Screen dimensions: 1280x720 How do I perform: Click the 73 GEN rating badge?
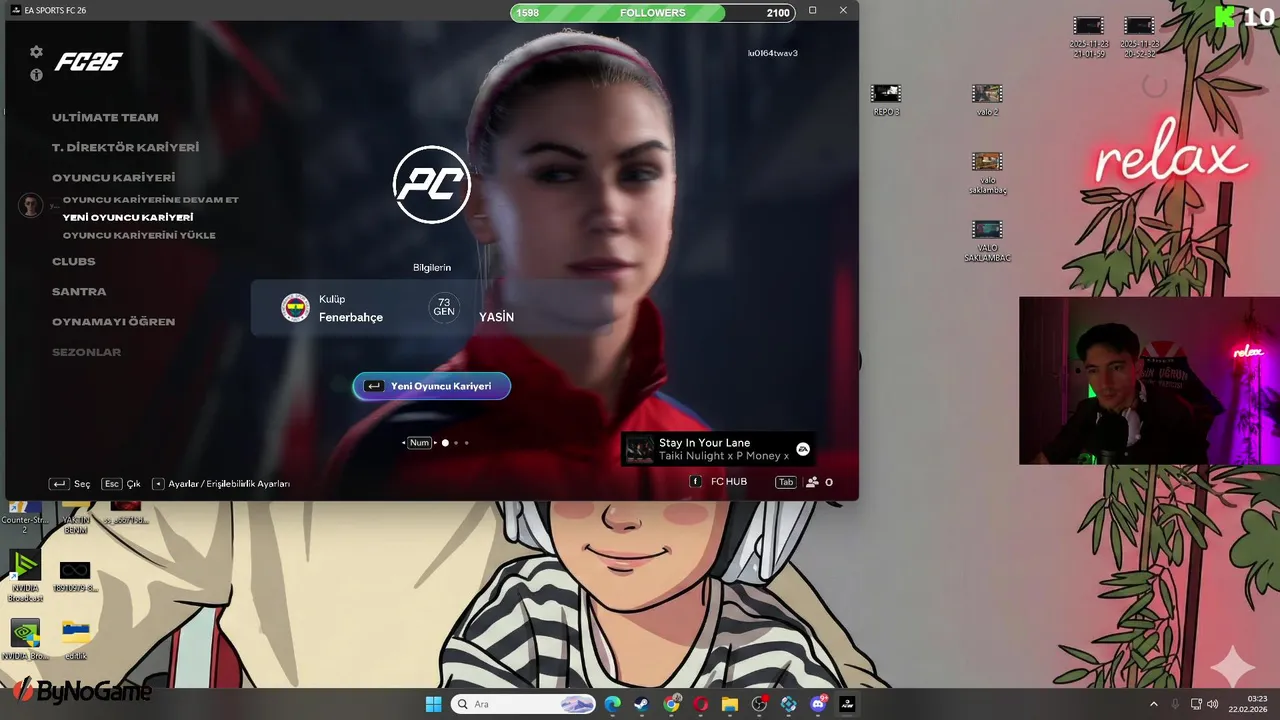point(444,307)
